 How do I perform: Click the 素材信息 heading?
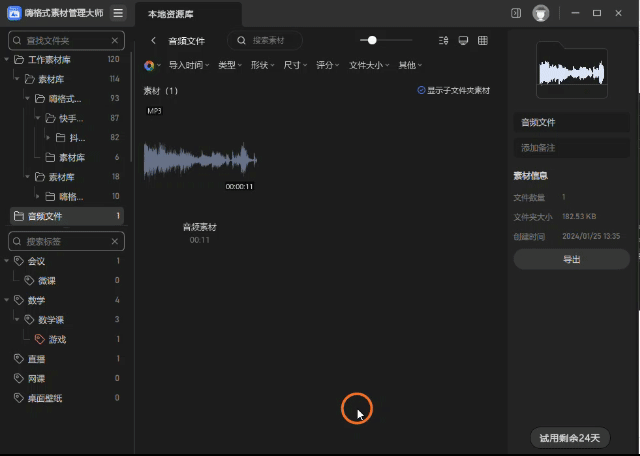click(530, 176)
